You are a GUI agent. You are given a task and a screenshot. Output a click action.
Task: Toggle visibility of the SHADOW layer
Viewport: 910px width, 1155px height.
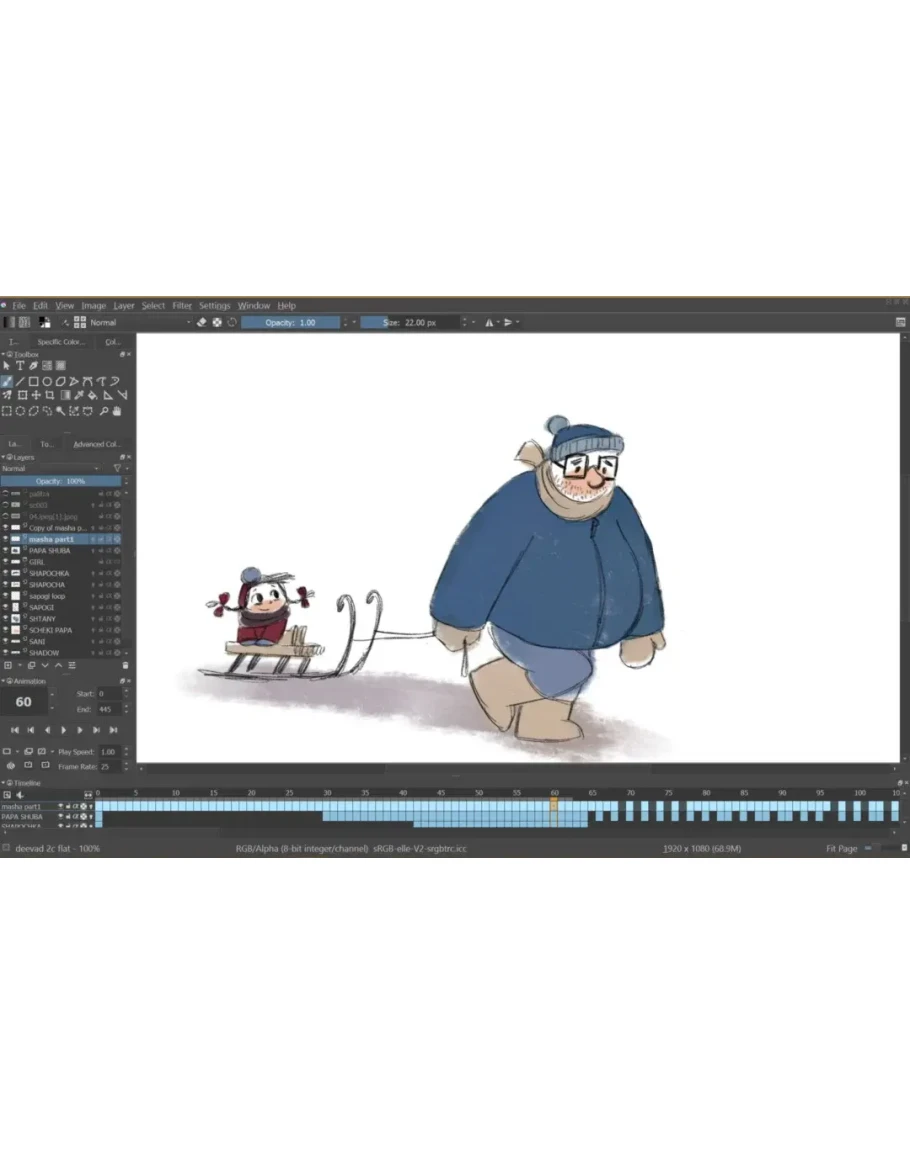pos(6,653)
